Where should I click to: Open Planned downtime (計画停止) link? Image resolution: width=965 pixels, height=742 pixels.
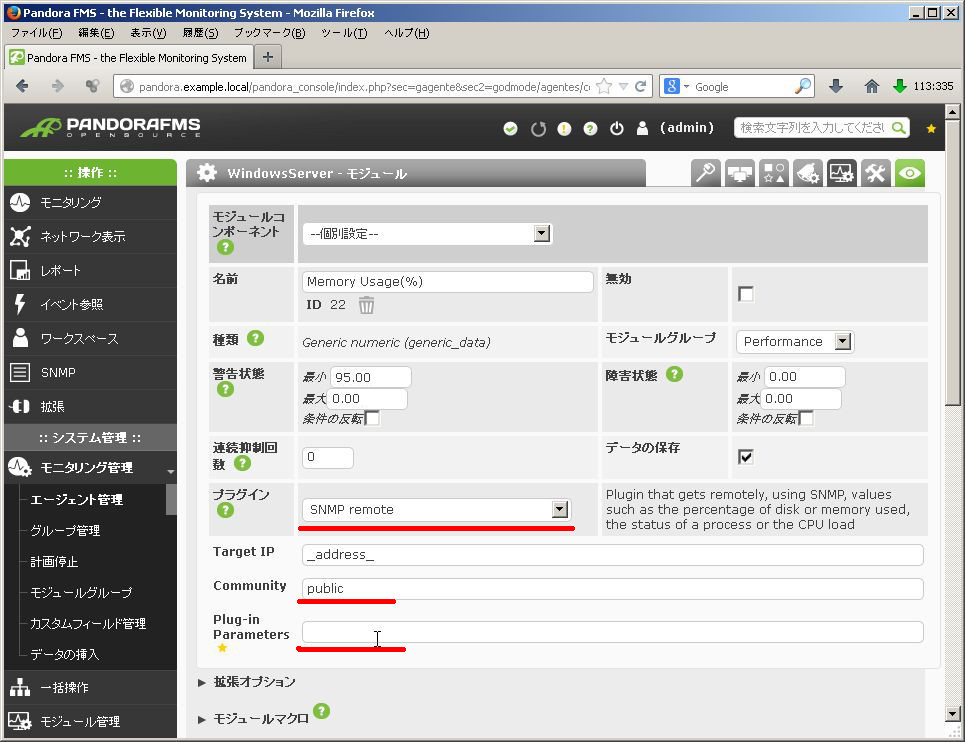54,561
